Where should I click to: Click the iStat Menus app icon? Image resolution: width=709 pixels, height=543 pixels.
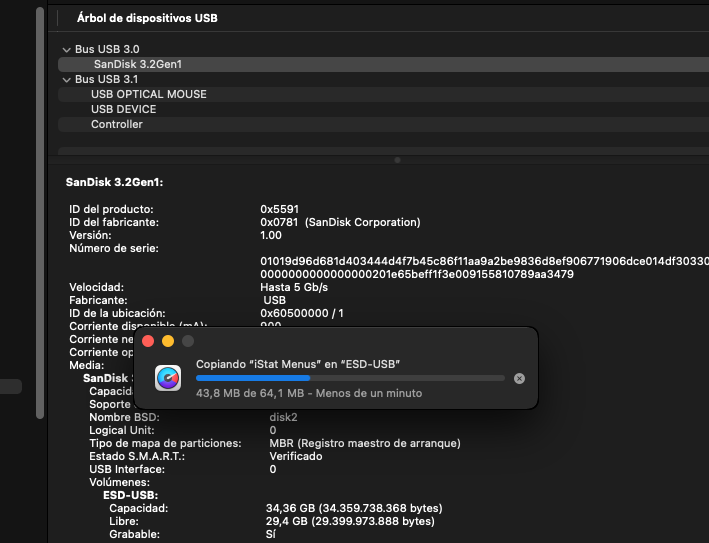tap(168, 378)
